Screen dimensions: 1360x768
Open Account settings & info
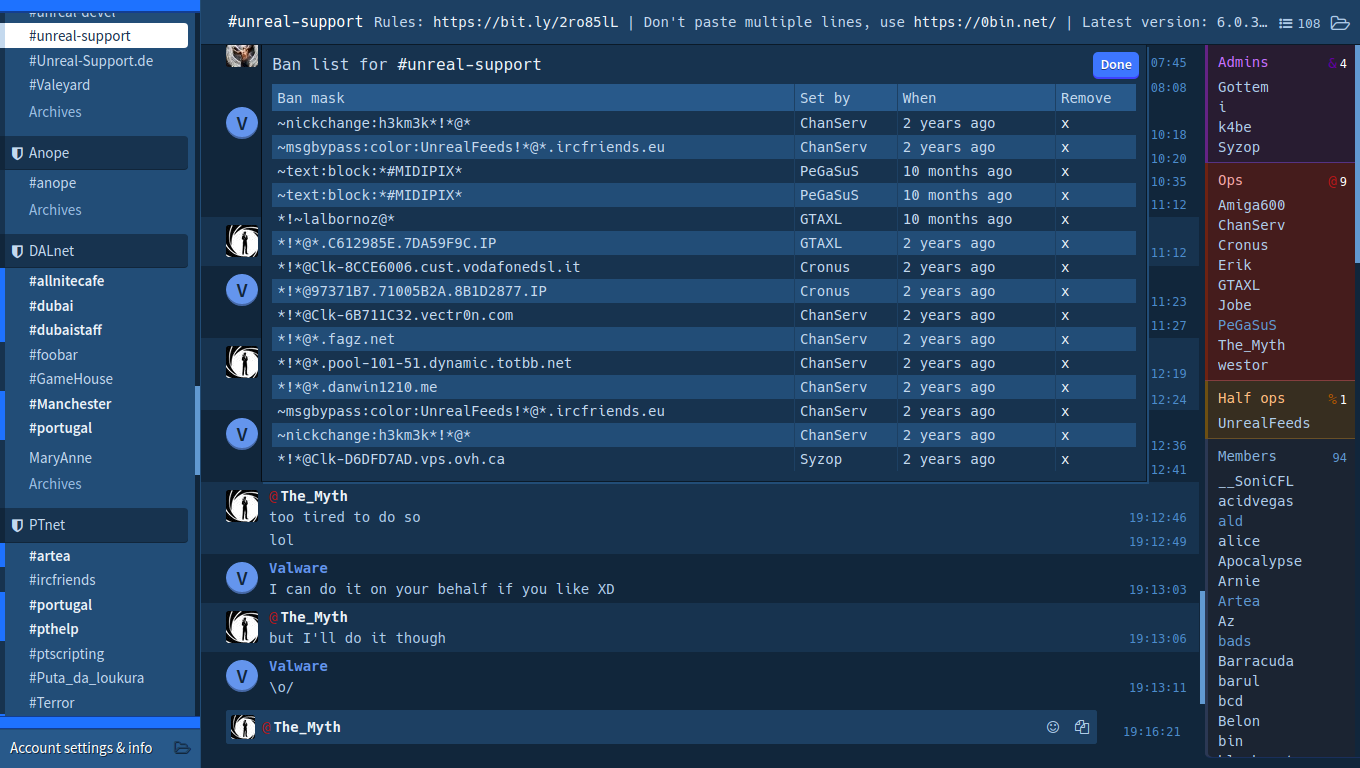coord(81,748)
